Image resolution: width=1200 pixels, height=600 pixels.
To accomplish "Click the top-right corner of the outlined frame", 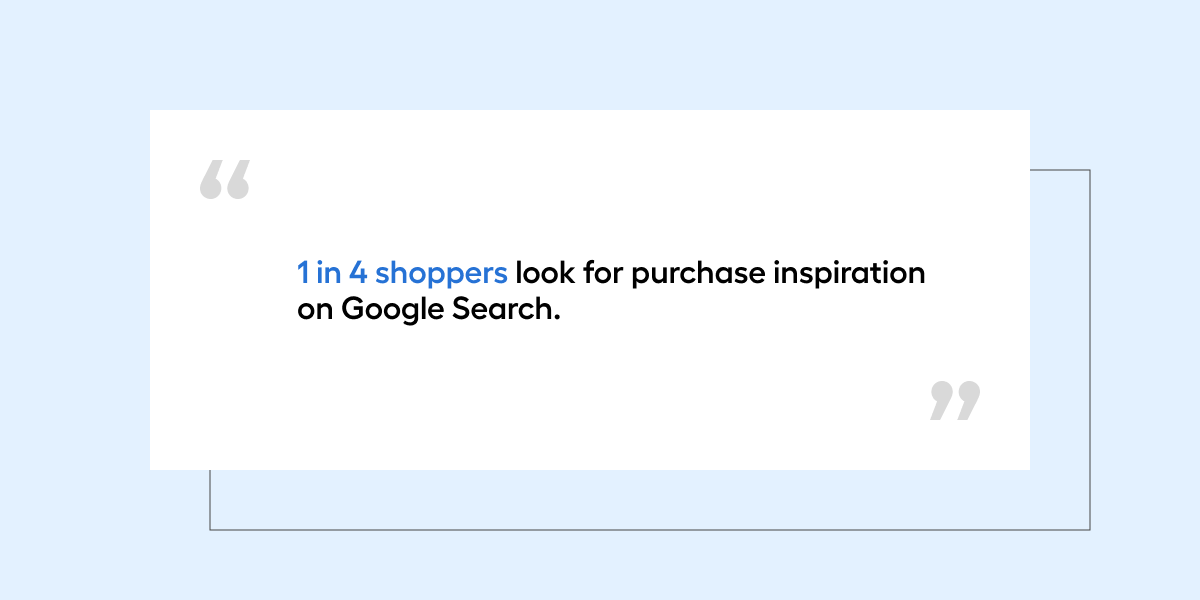I will [x=1089, y=170].
